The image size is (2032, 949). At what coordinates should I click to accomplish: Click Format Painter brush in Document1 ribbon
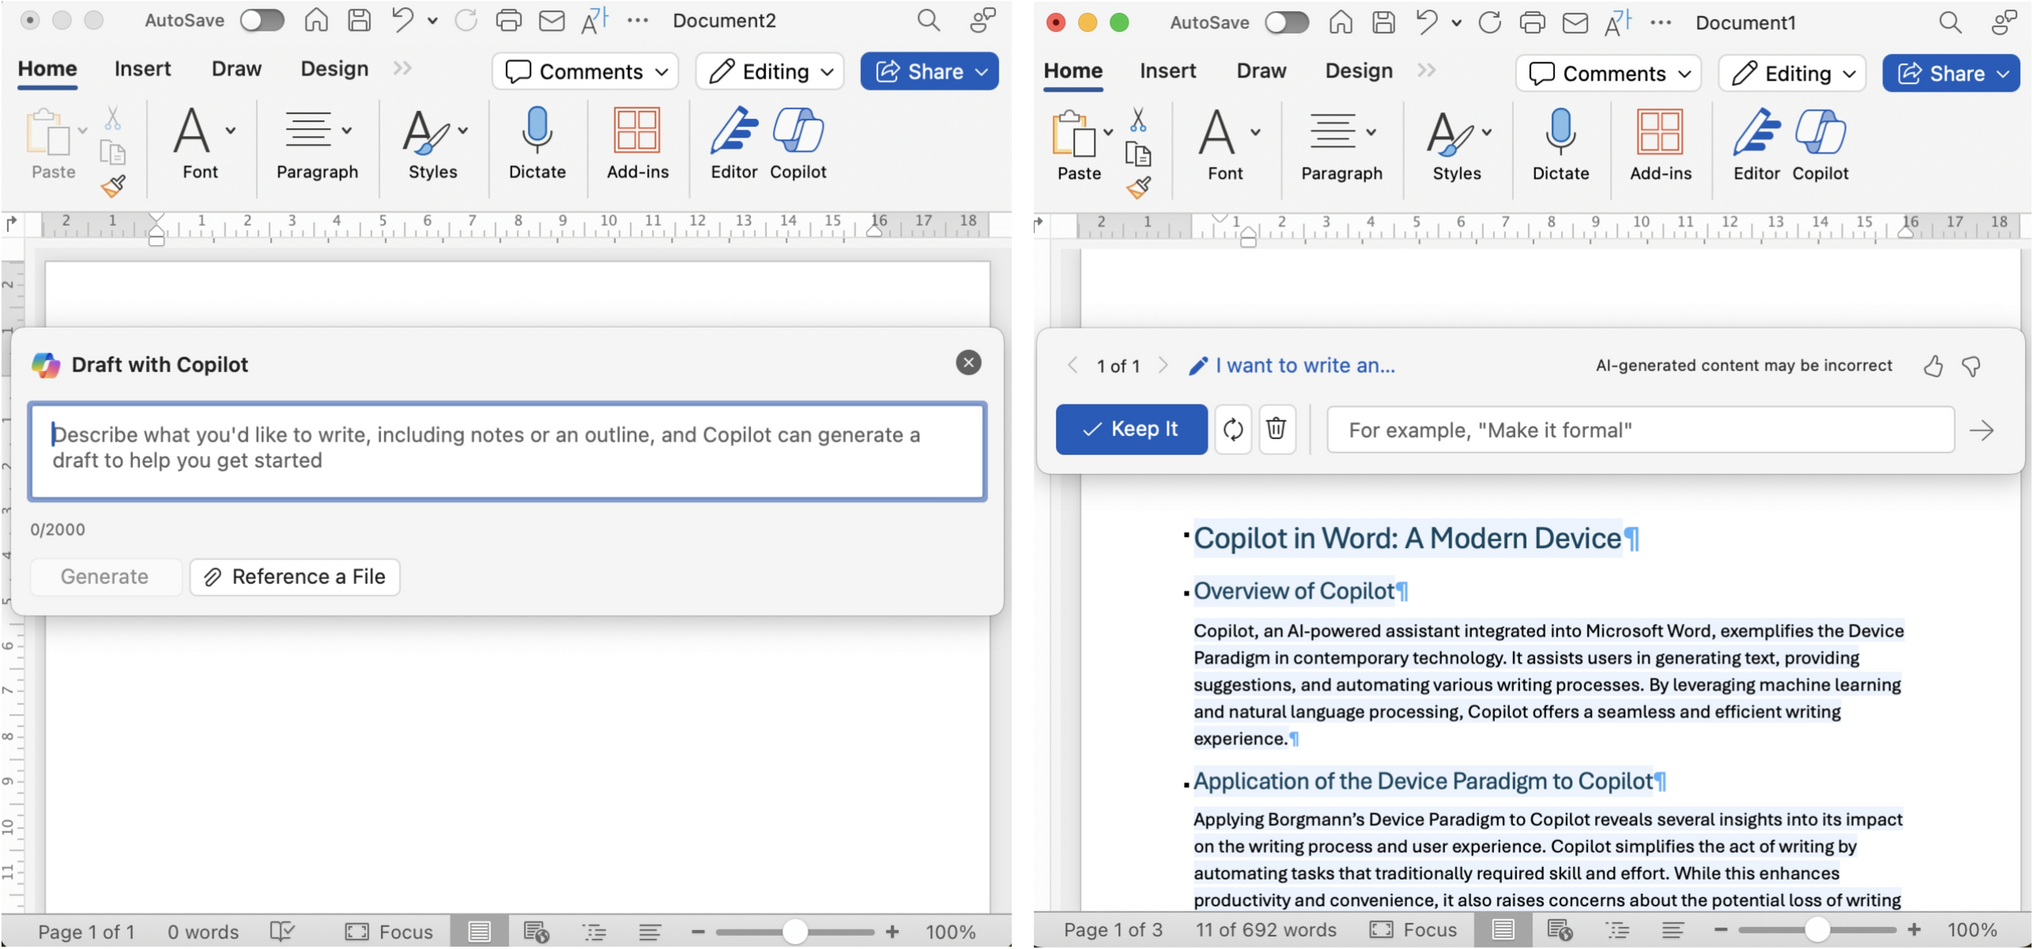[x=1138, y=187]
